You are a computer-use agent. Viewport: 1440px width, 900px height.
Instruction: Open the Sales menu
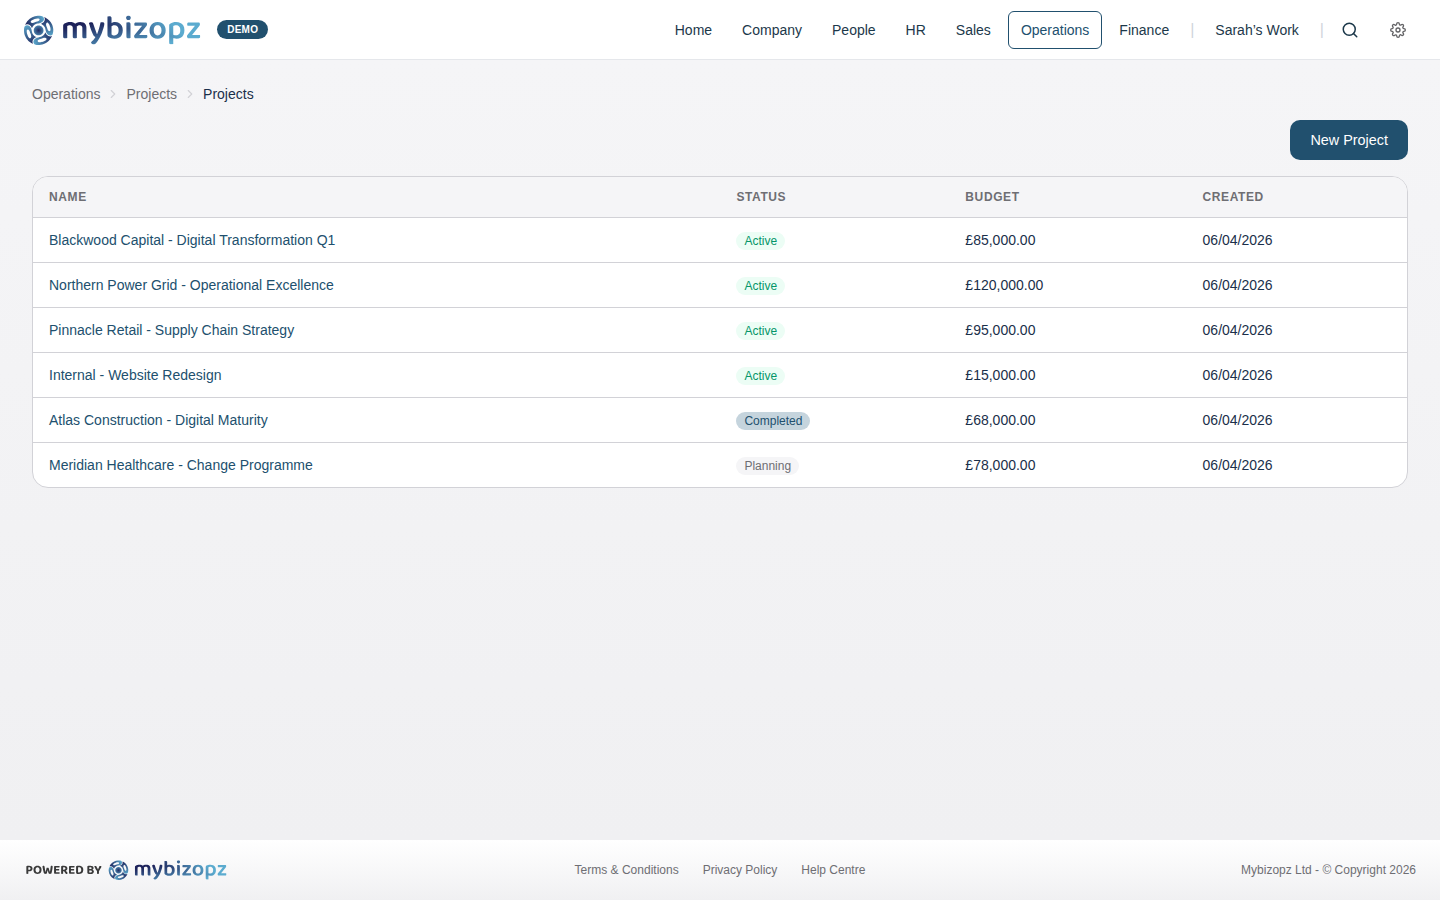tap(973, 30)
